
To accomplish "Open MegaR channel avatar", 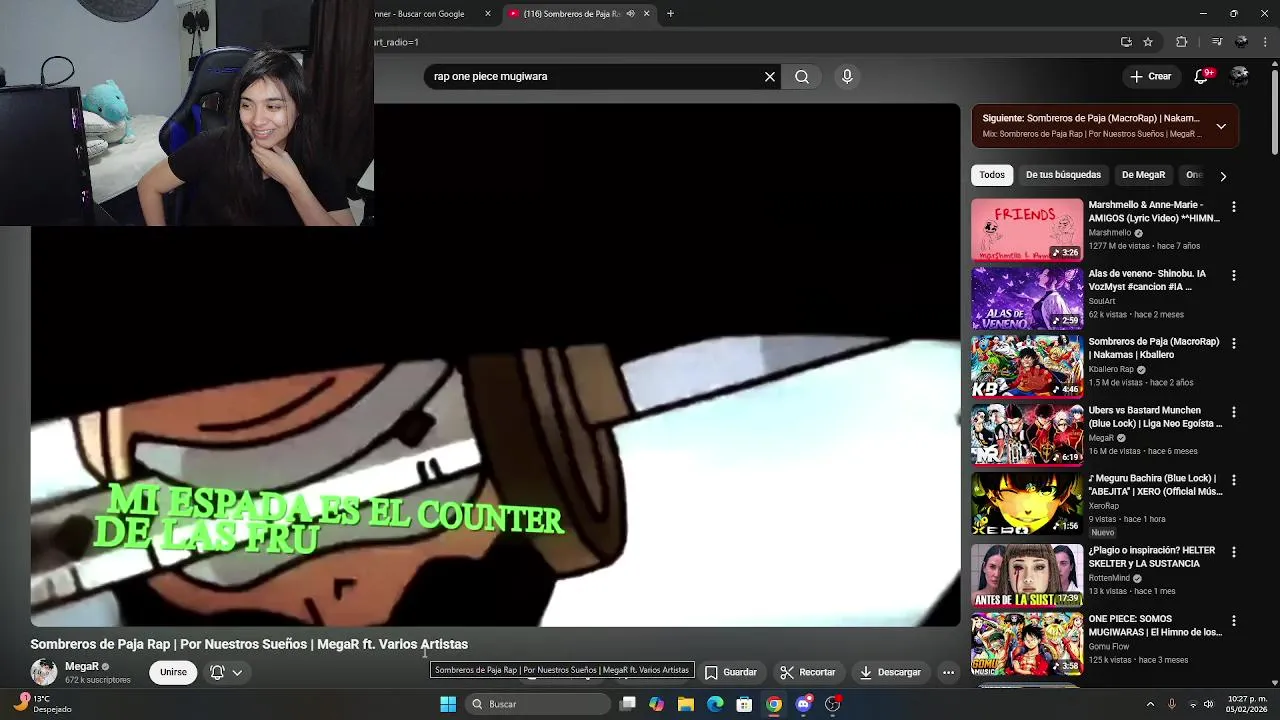I will click(44, 672).
